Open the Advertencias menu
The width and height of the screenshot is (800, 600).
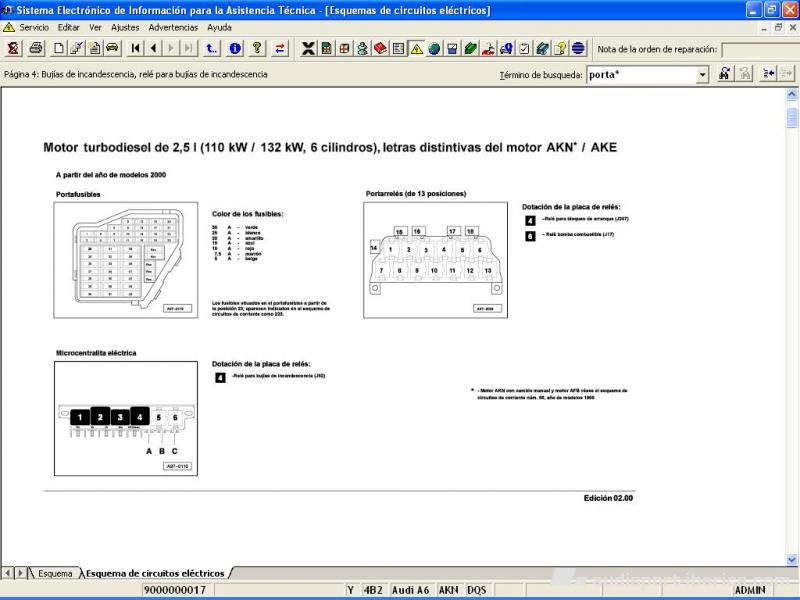173,28
